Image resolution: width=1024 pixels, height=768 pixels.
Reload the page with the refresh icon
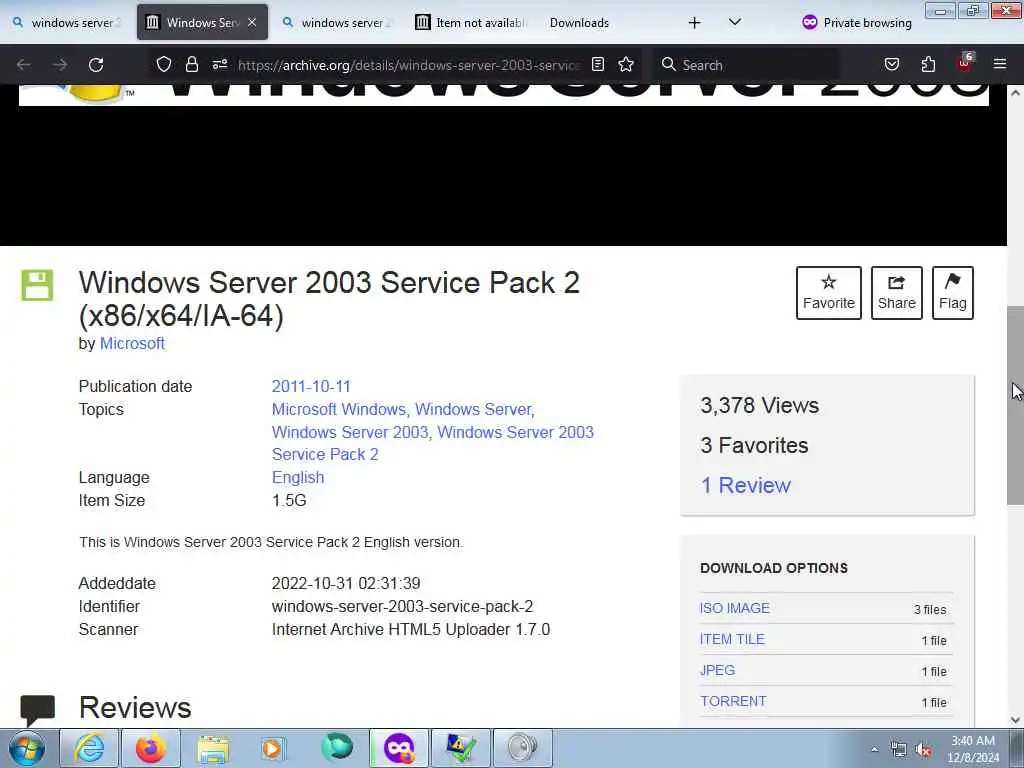(x=96, y=65)
